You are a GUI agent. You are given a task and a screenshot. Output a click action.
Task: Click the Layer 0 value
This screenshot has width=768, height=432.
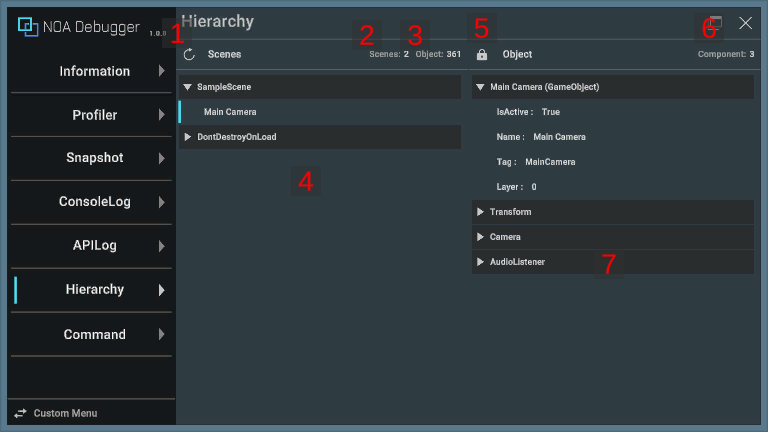[534, 187]
